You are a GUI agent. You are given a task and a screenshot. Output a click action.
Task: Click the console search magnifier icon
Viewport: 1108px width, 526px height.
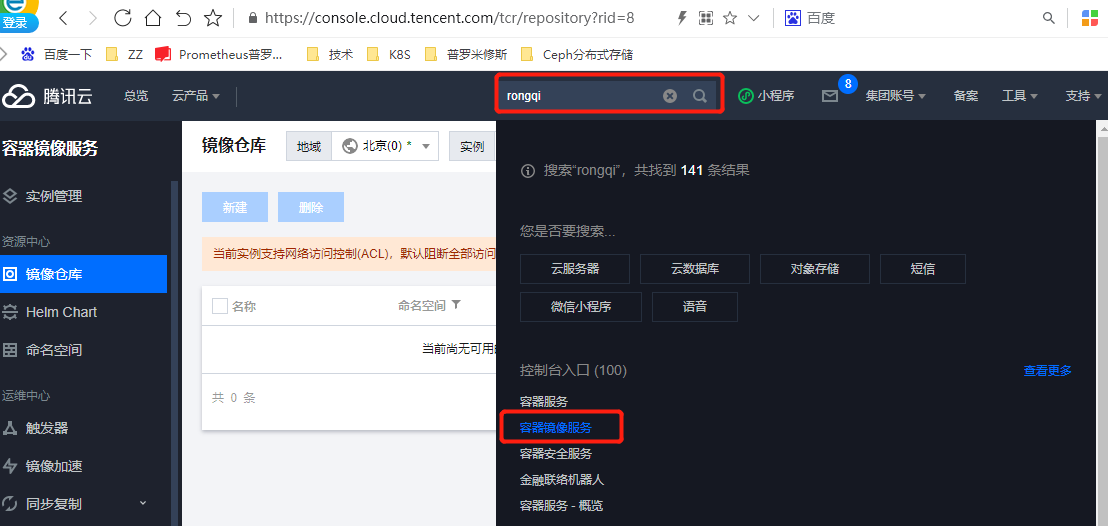(700, 96)
